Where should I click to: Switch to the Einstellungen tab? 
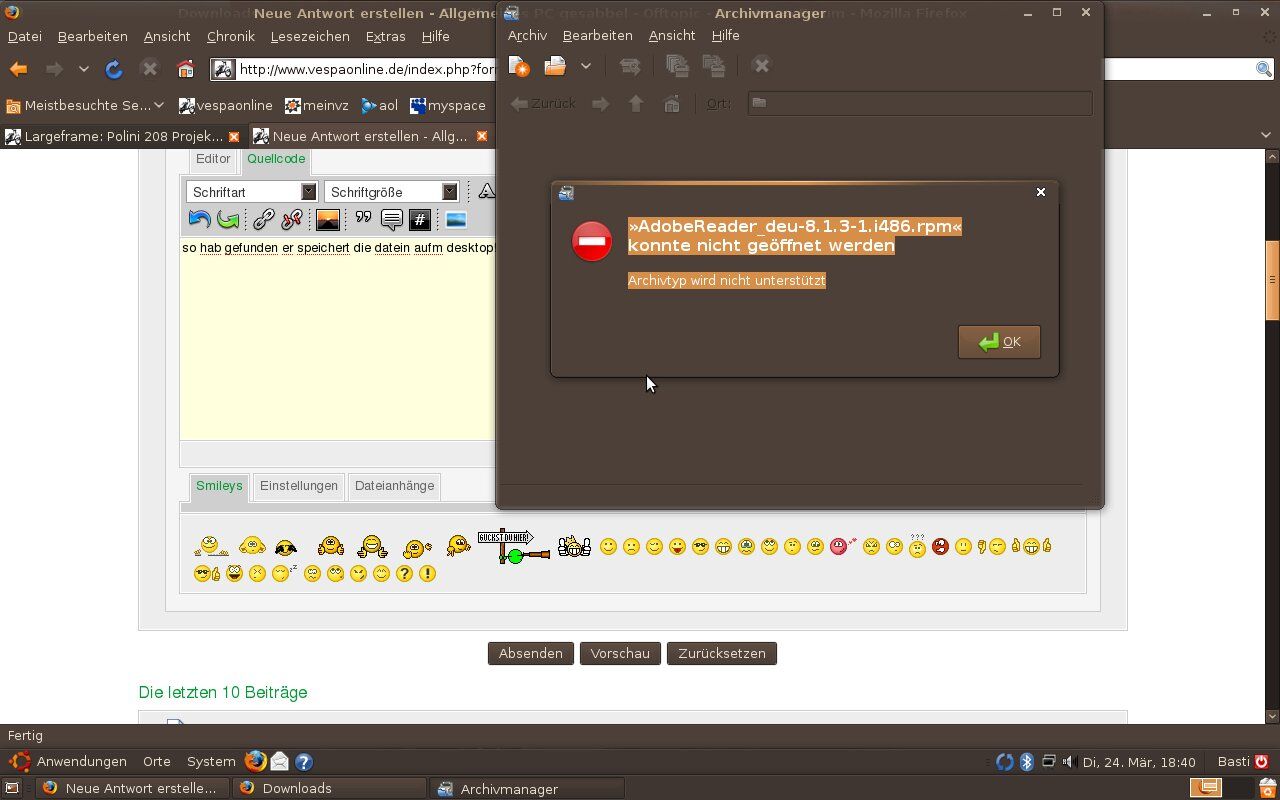coord(298,486)
